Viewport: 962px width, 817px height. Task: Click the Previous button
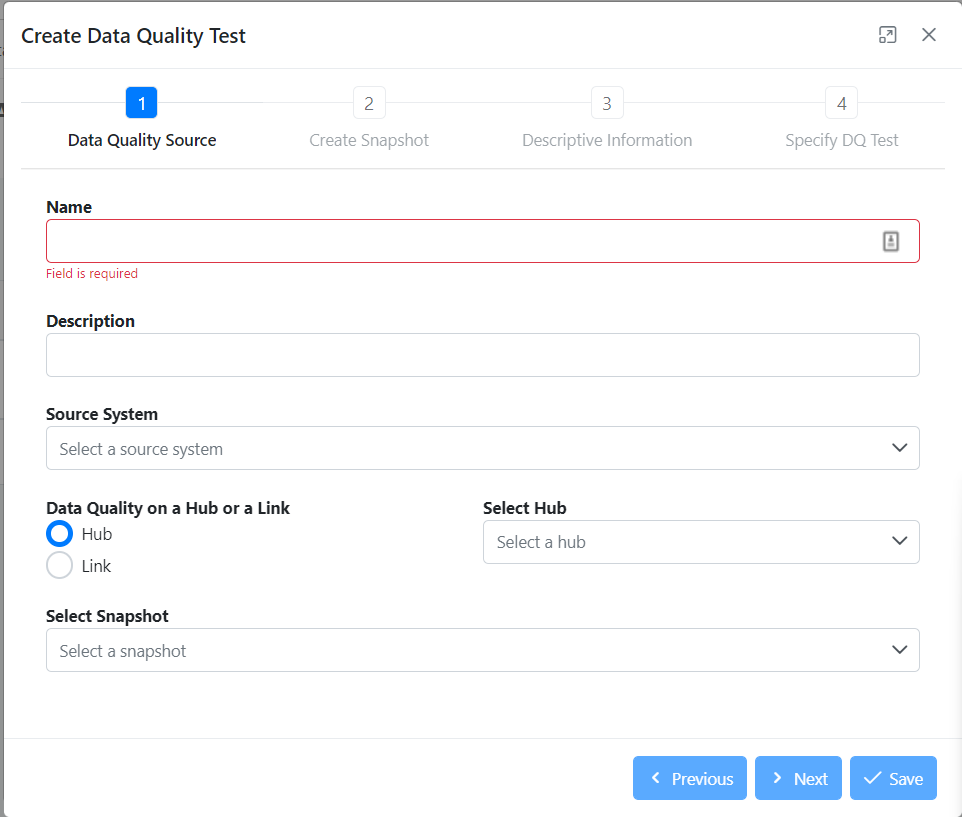pos(690,778)
